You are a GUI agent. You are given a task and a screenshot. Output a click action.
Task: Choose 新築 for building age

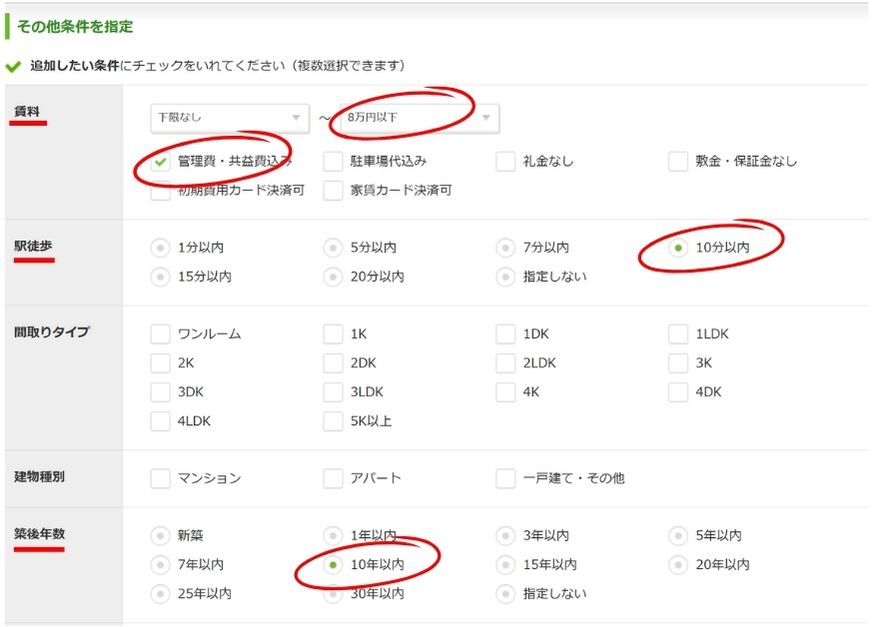(160, 536)
